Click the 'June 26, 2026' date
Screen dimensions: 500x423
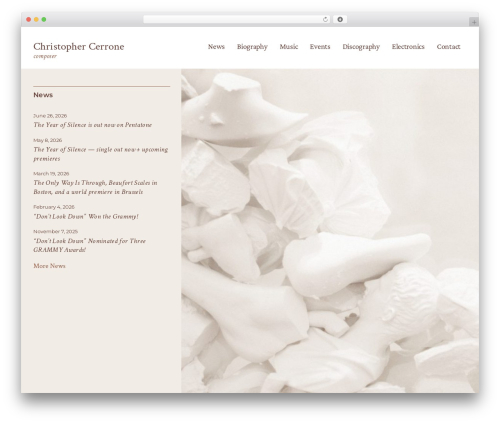(50, 116)
